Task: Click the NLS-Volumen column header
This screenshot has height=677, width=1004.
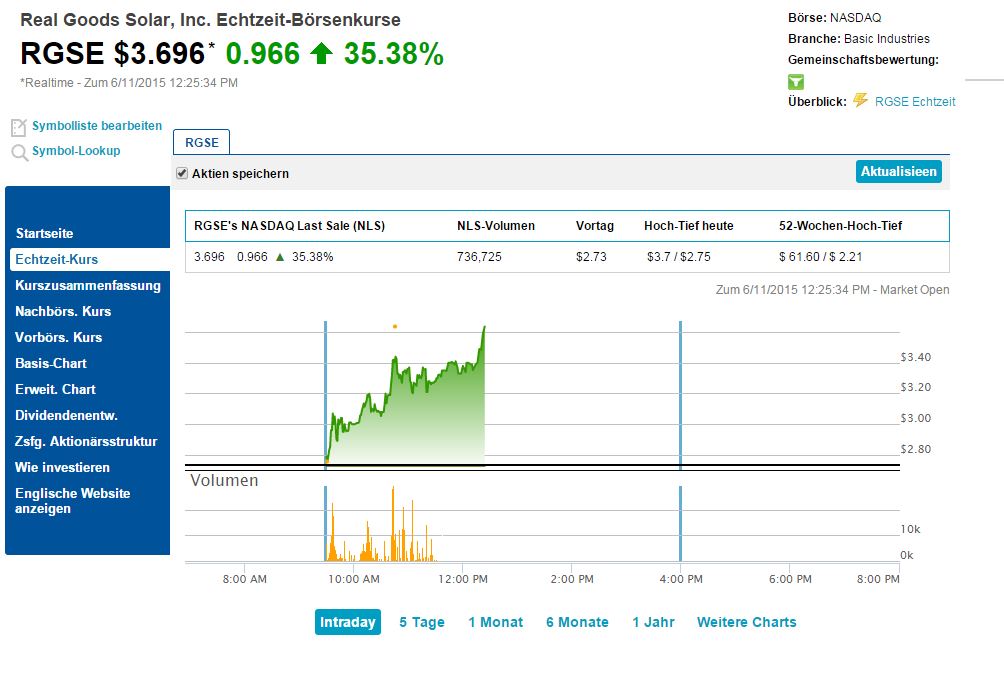Action: click(x=496, y=225)
